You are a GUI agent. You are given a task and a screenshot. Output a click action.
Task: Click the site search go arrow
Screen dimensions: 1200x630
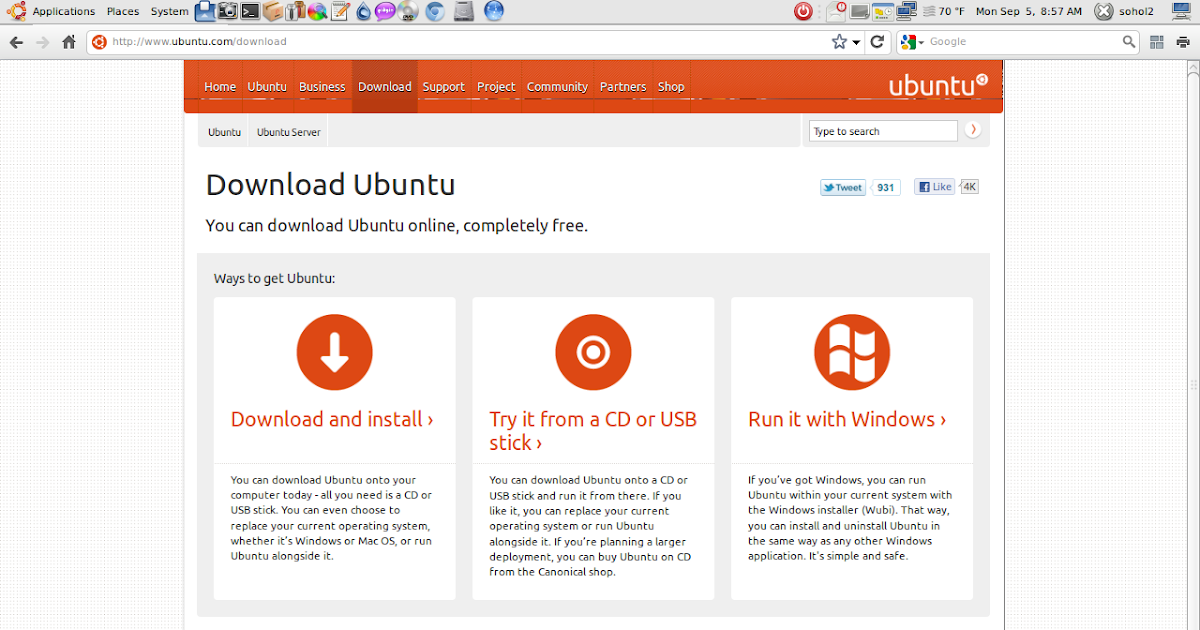click(x=972, y=130)
